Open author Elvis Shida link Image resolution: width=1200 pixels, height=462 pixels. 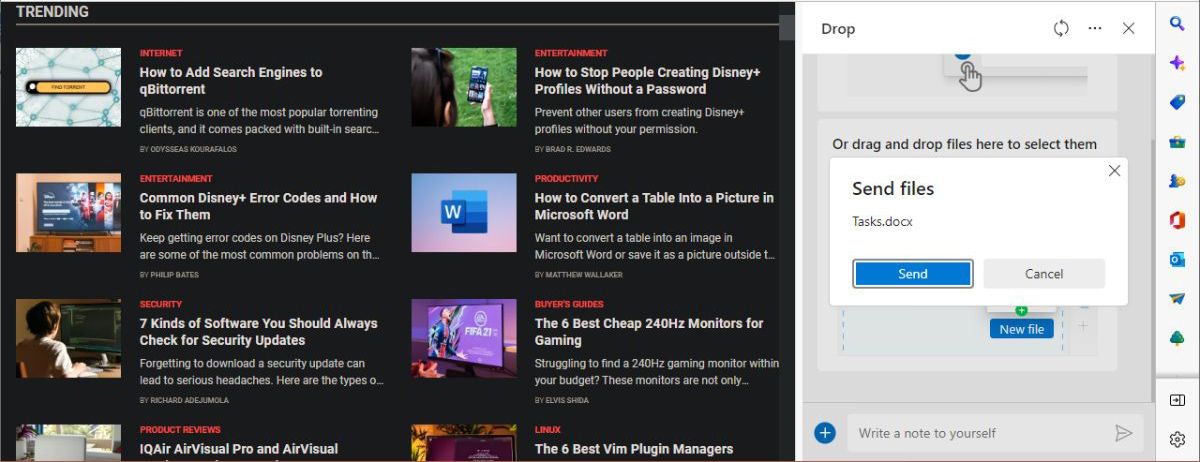tap(568, 400)
